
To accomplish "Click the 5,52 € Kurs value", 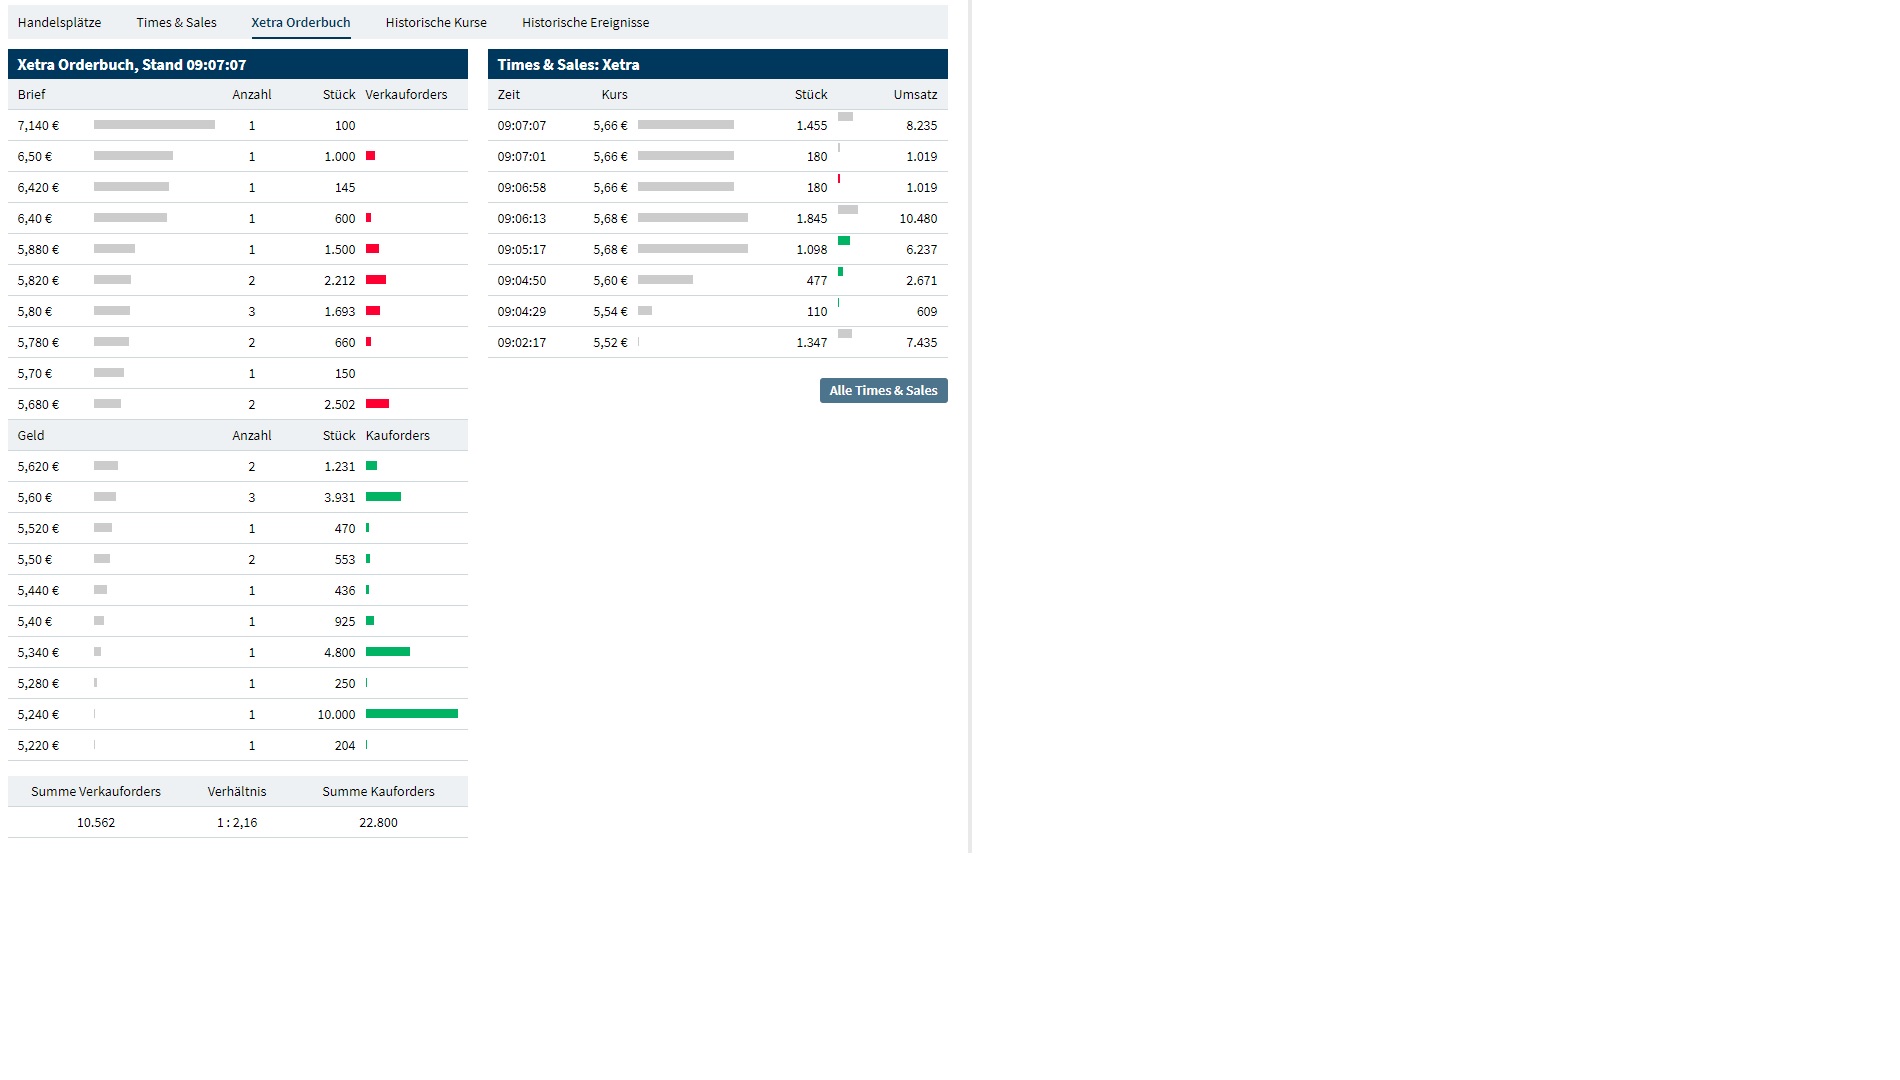I will 610,342.
